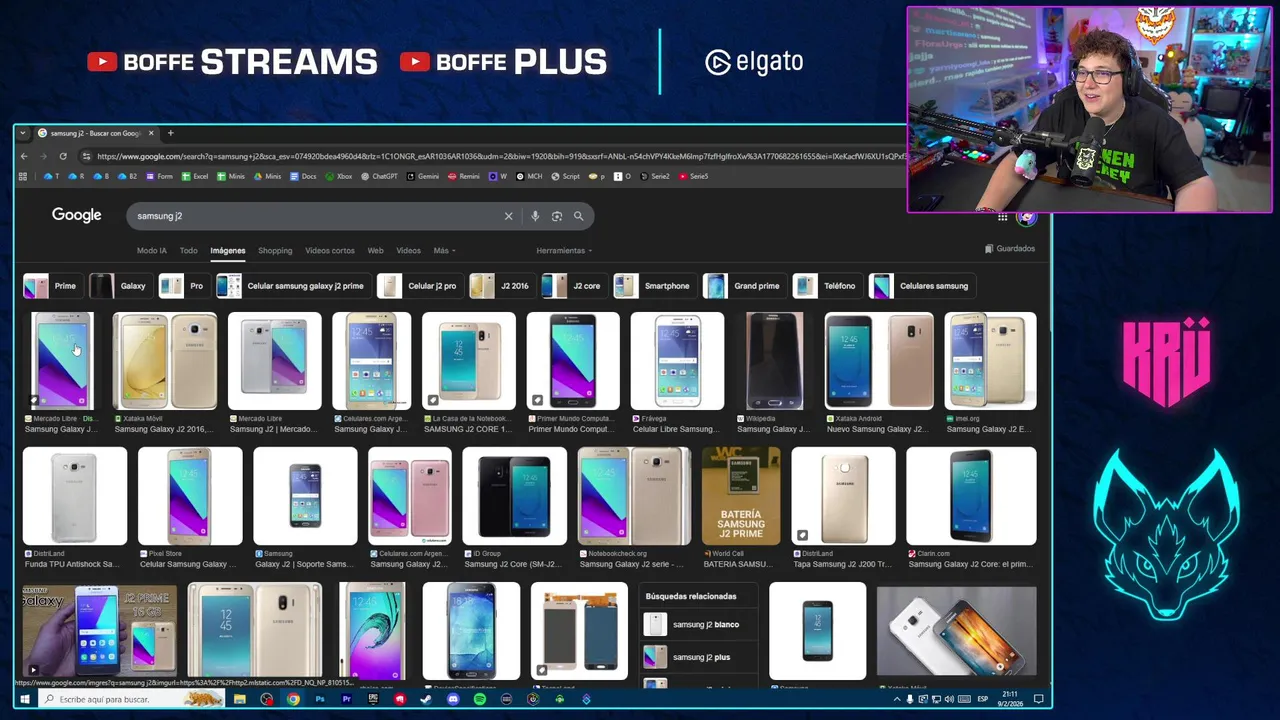Open Steam from taskbar
Image resolution: width=1280 pixels, height=720 pixels.
426,699
